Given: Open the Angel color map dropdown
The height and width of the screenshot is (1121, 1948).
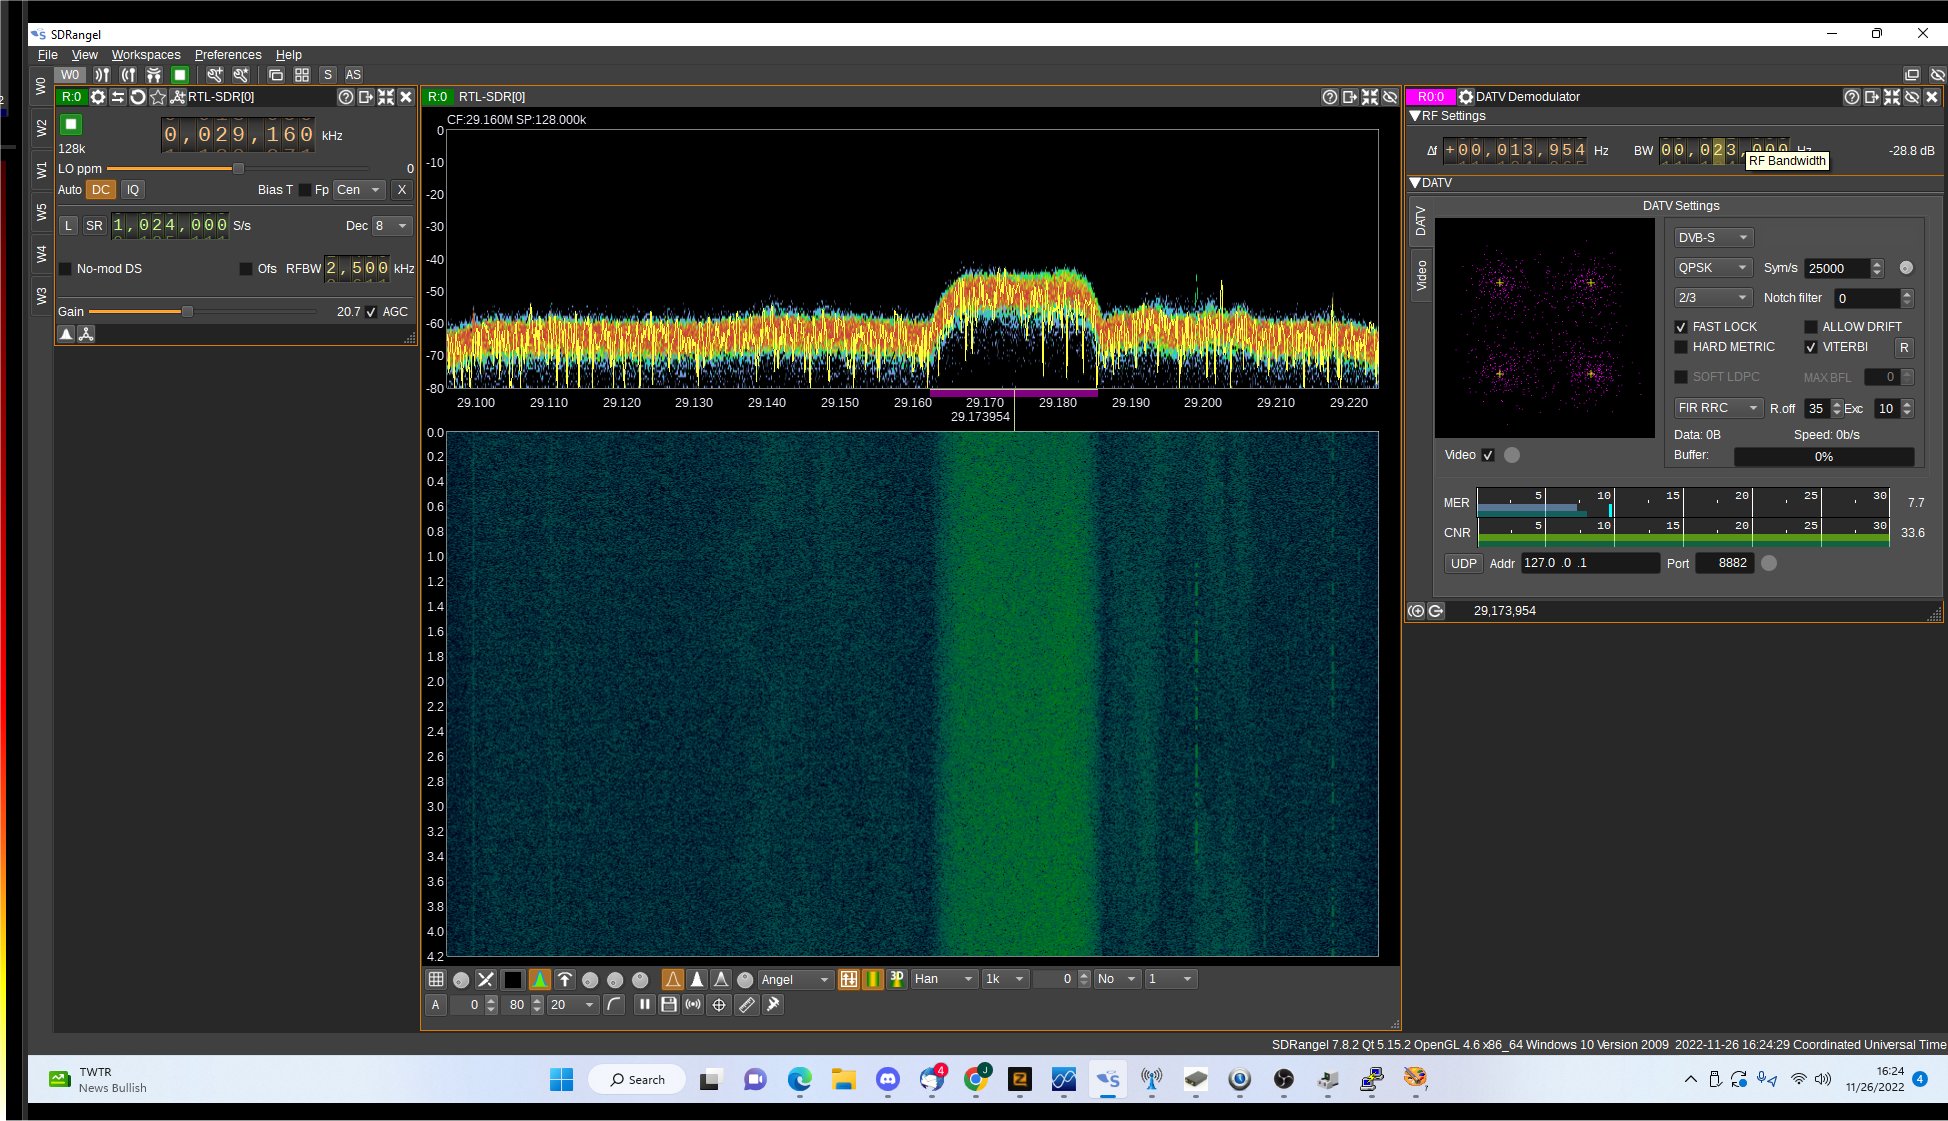Looking at the screenshot, I should point(796,979).
